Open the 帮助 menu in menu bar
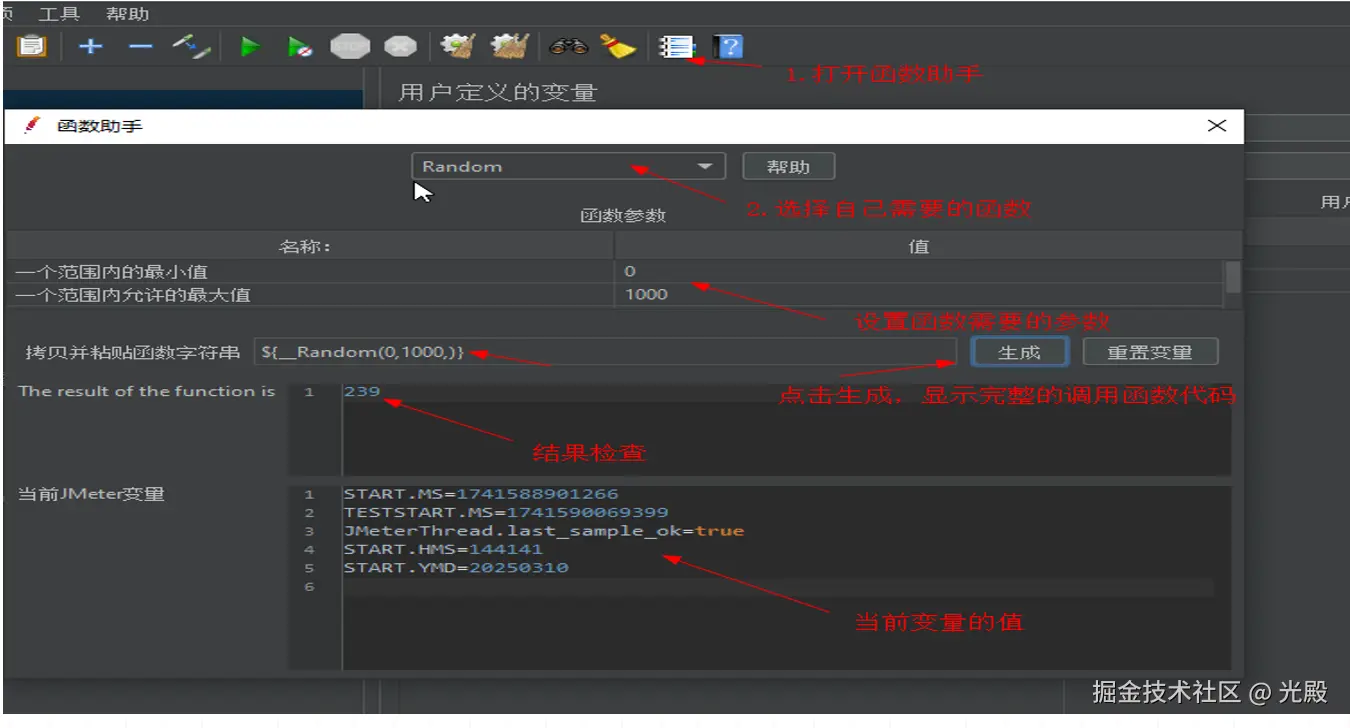The width and height of the screenshot is (1350, 728). click(x=127, y=14)
